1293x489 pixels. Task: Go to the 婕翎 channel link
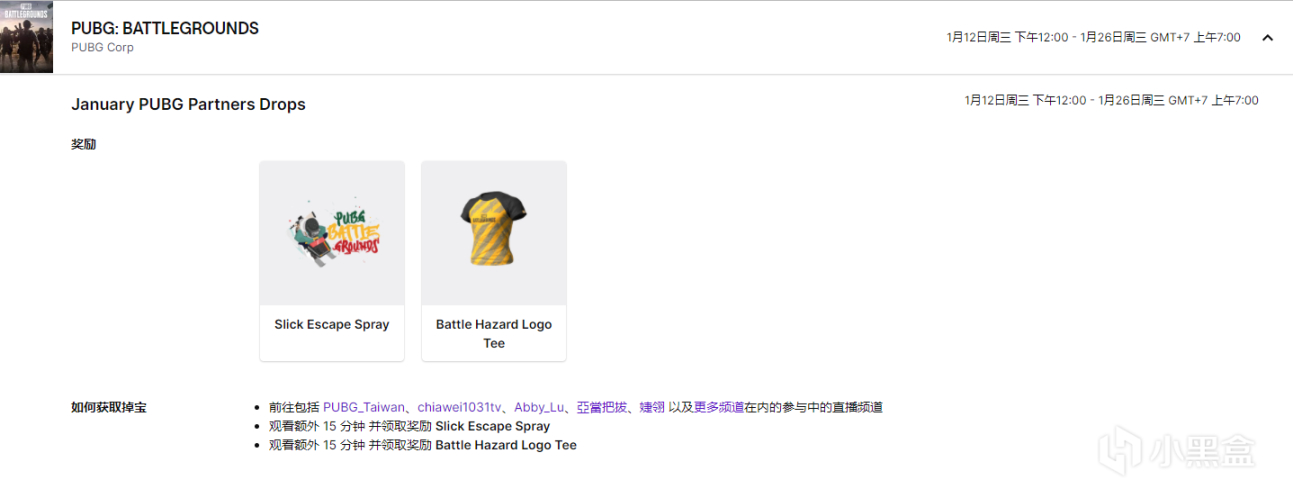tap(652, 407)
